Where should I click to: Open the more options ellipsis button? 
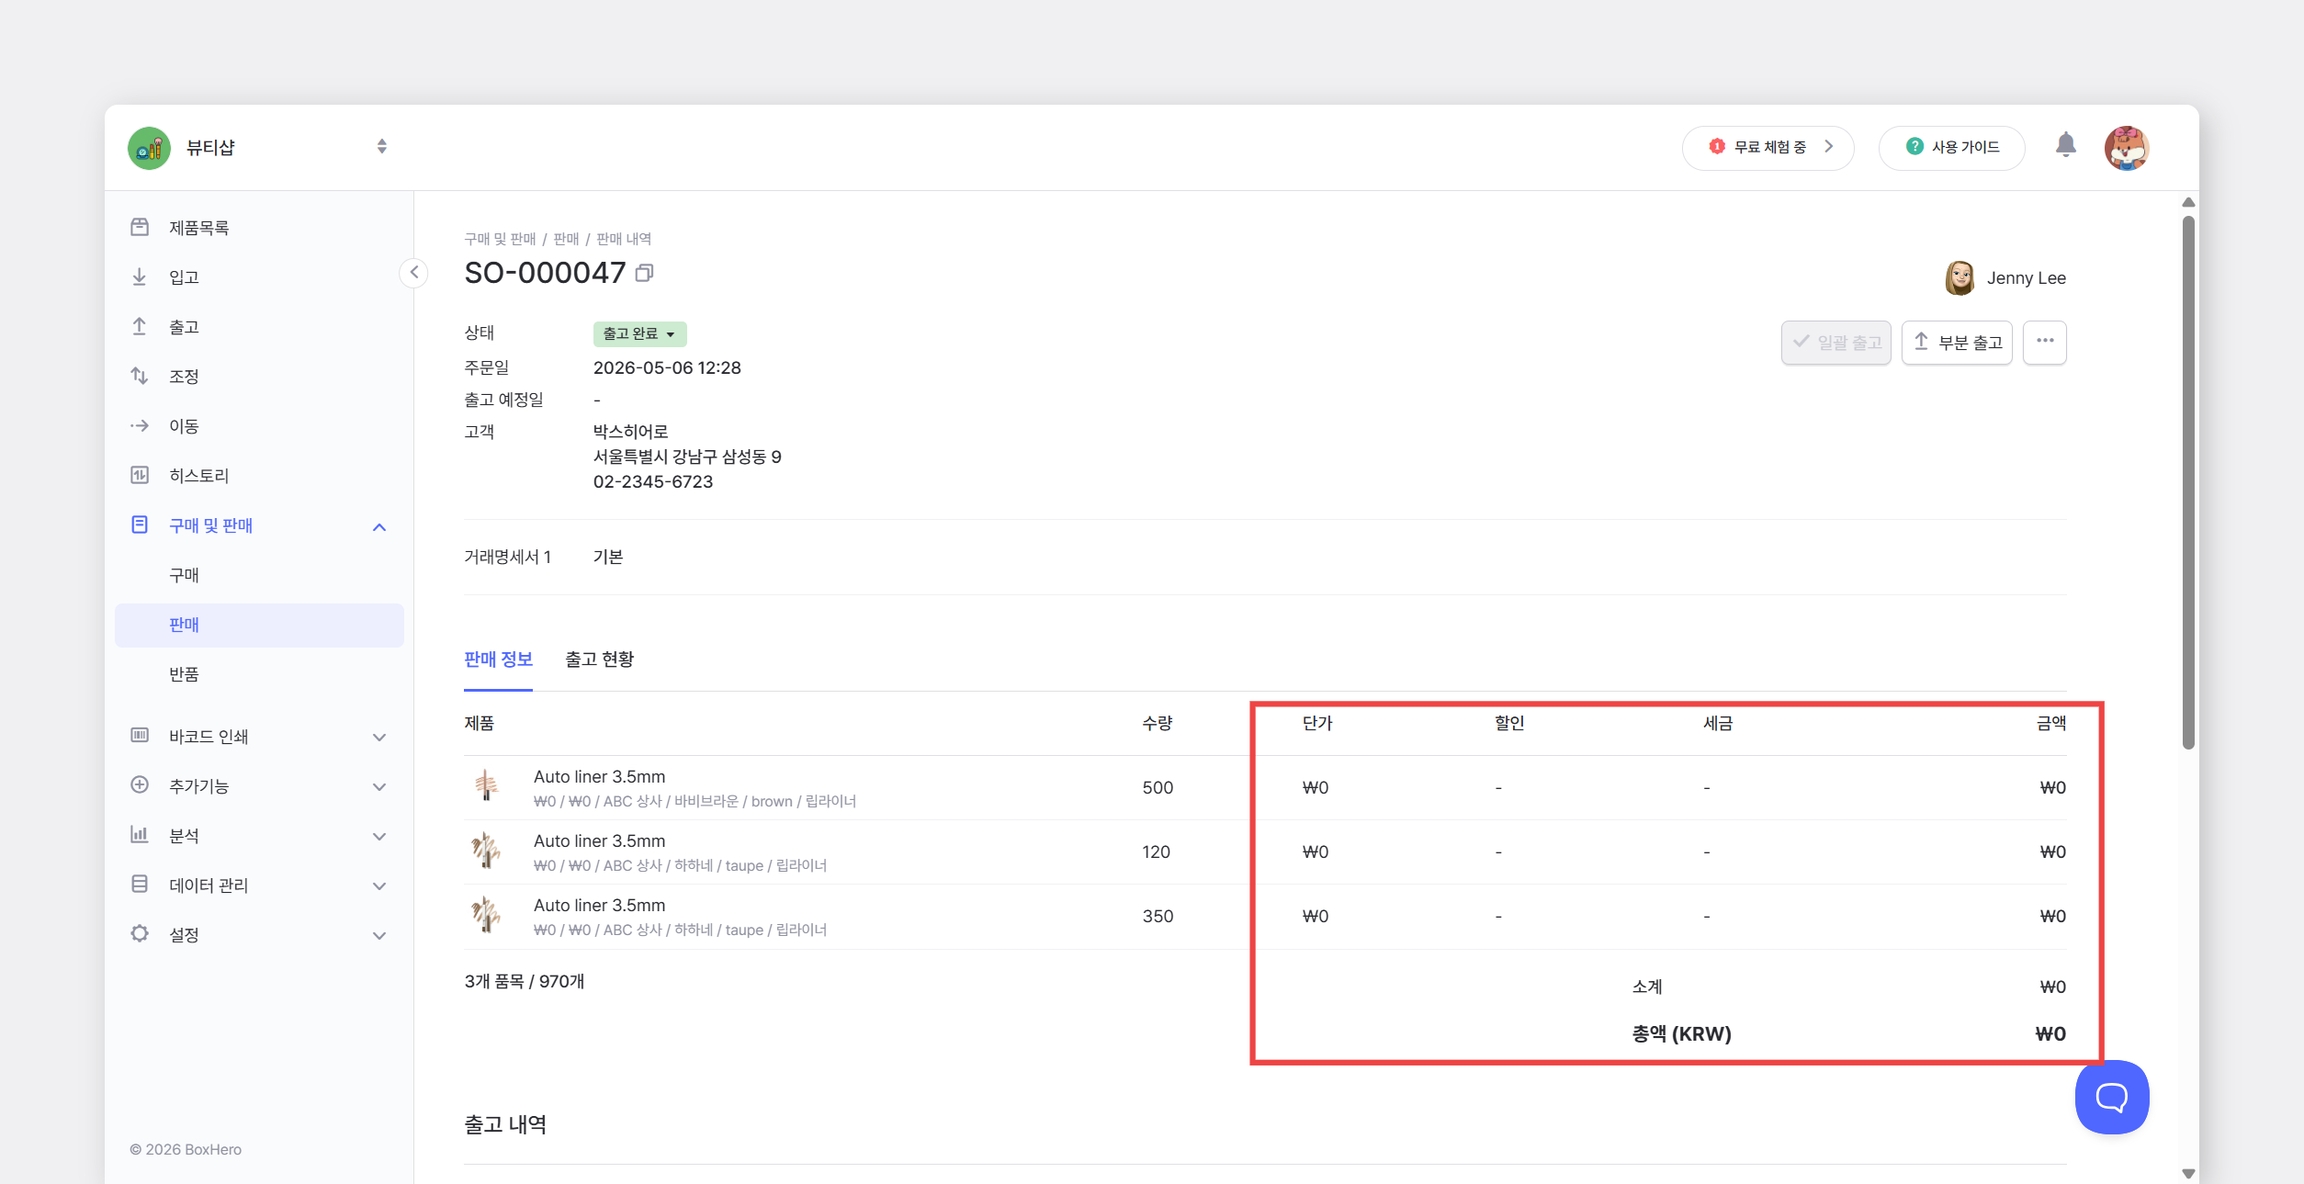point(2045,342)
